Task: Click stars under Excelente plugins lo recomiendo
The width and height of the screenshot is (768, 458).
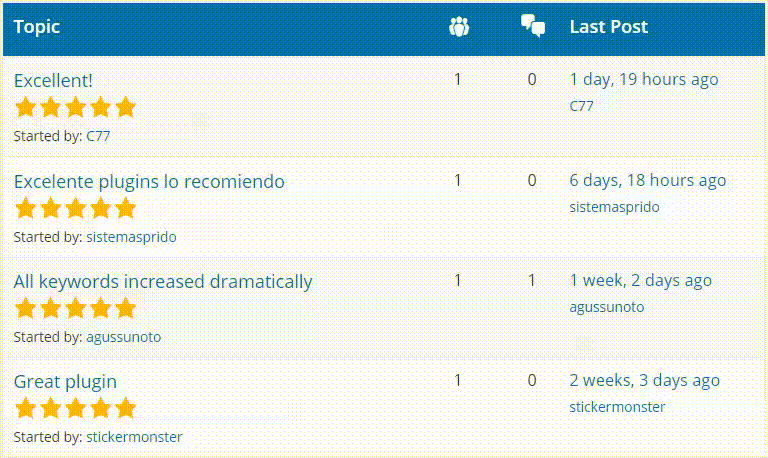Action: coord(75,208)
